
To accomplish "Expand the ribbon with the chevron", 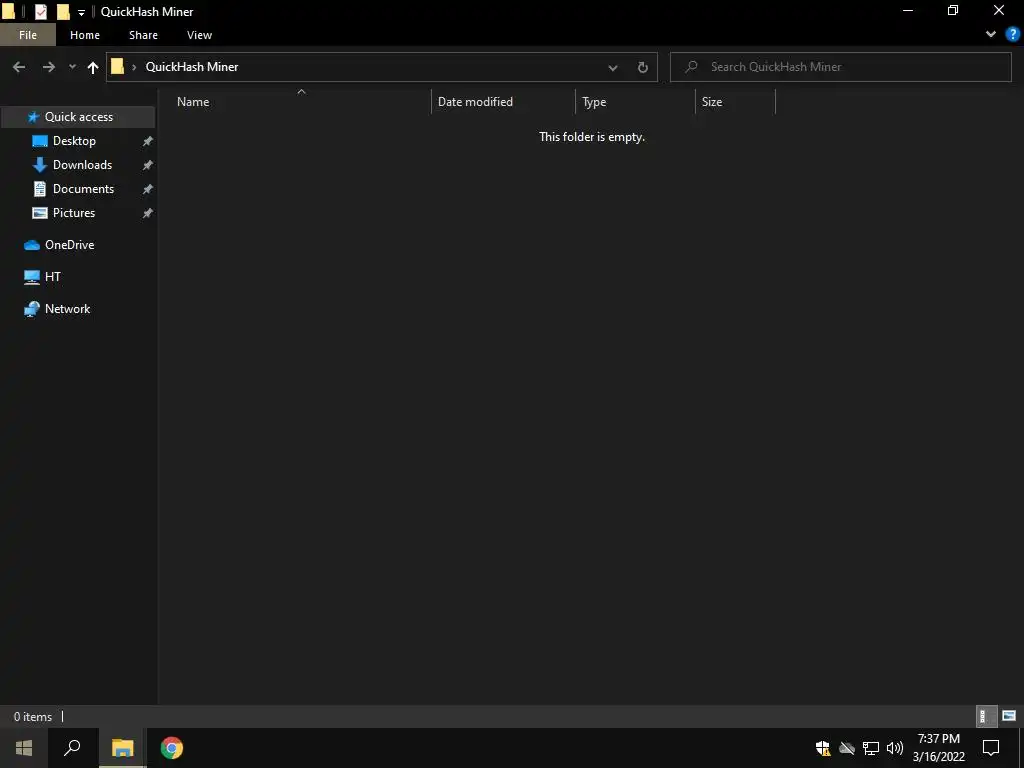I will pyautogui.click(x=991, y=35).
